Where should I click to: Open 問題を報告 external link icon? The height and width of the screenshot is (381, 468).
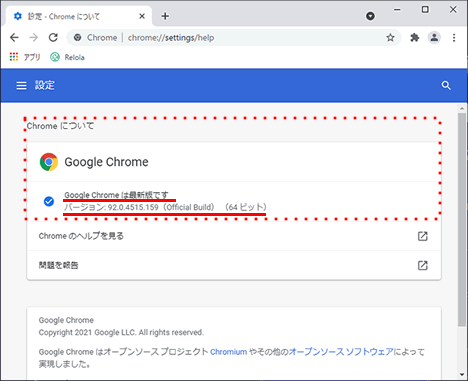[x=423, y=266]
